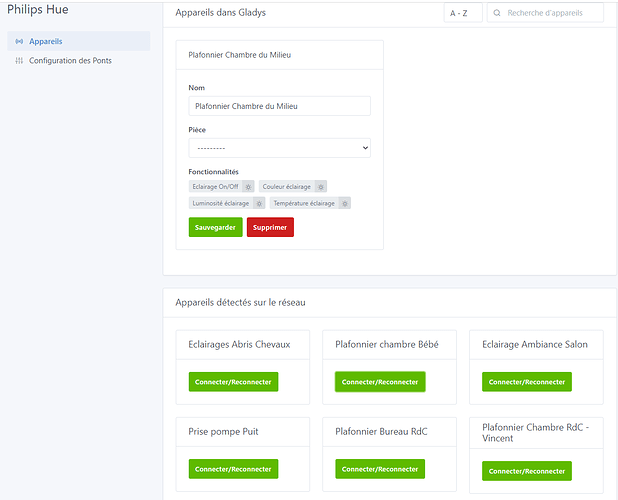Click the light icon on Eclairage On/Off tag
Image resolution: width=618 pixels, height=500 pixels.
(x=248, y=186)
